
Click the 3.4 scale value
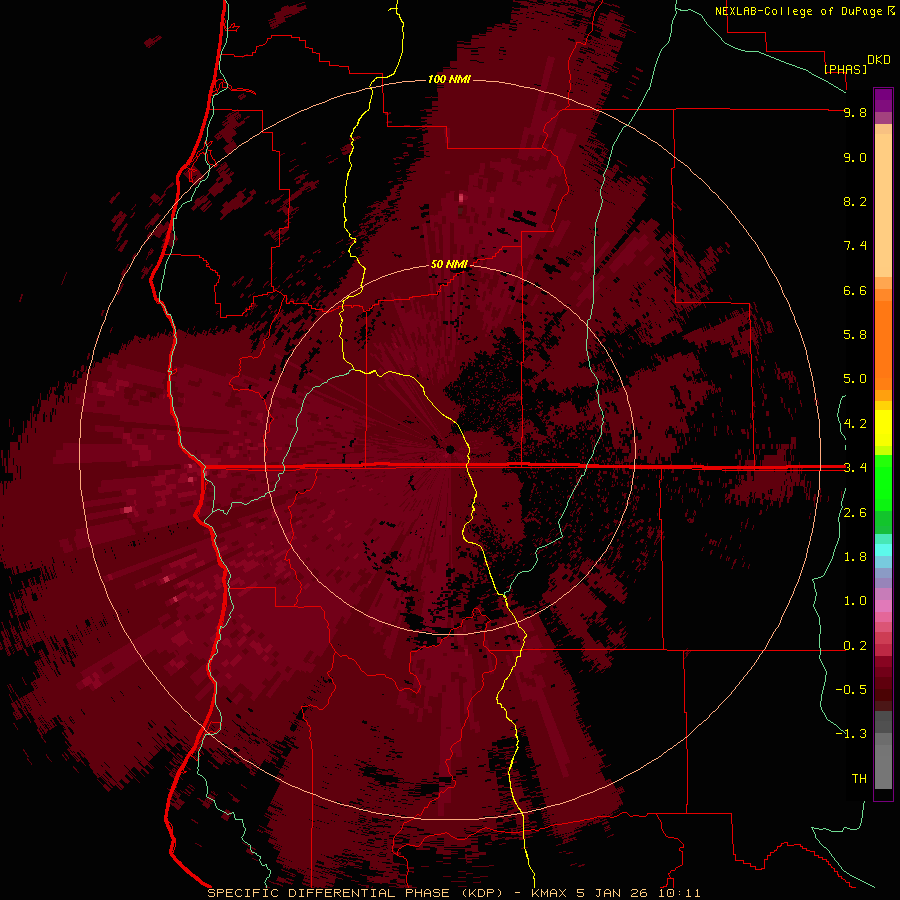855,468
